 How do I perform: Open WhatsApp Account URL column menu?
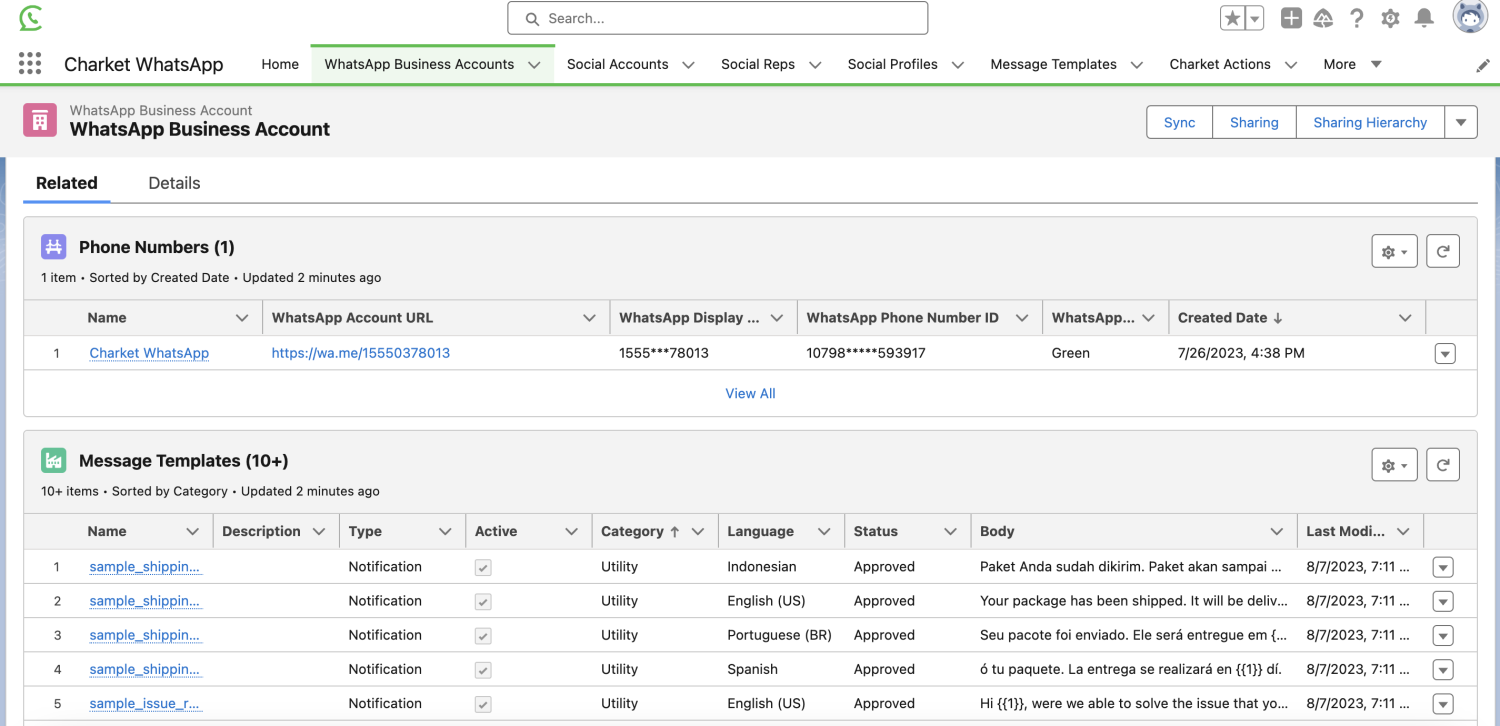(589, 318)
